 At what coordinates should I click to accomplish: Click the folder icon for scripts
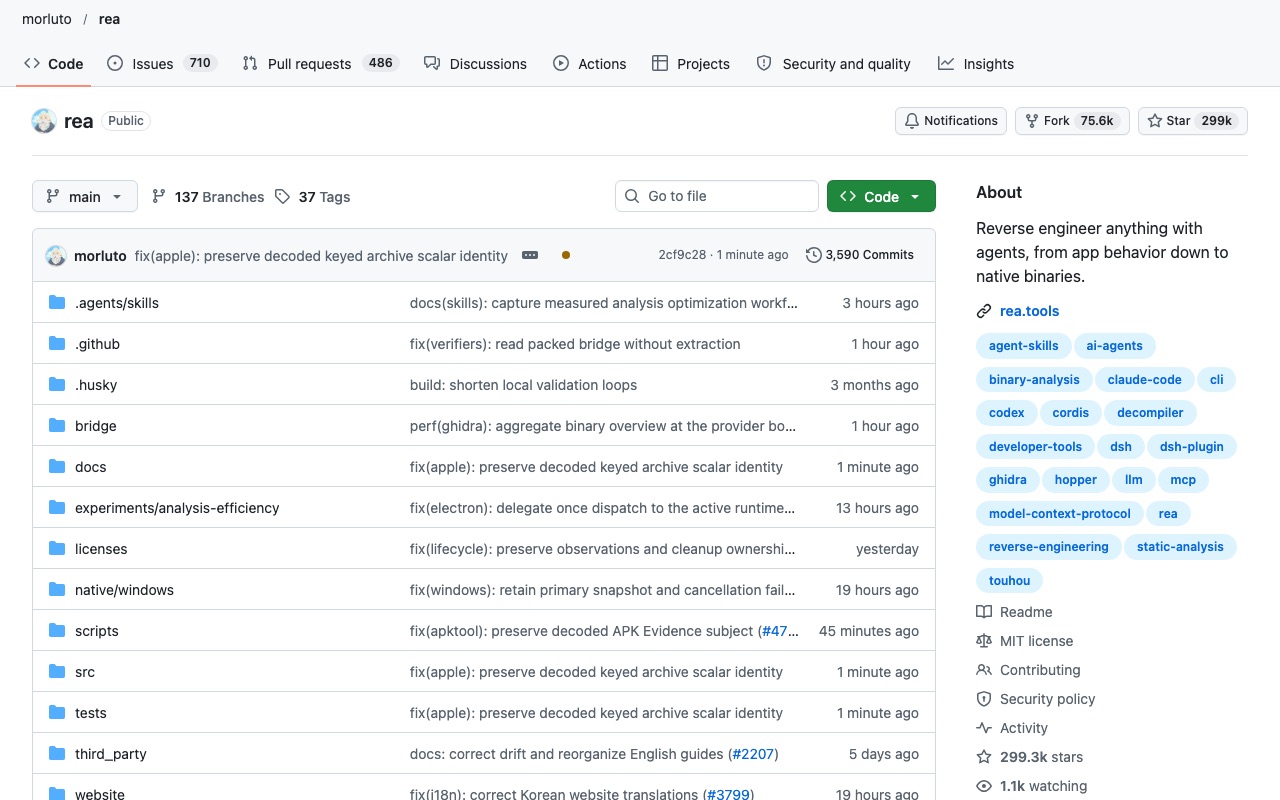click(x=57, y=631)
